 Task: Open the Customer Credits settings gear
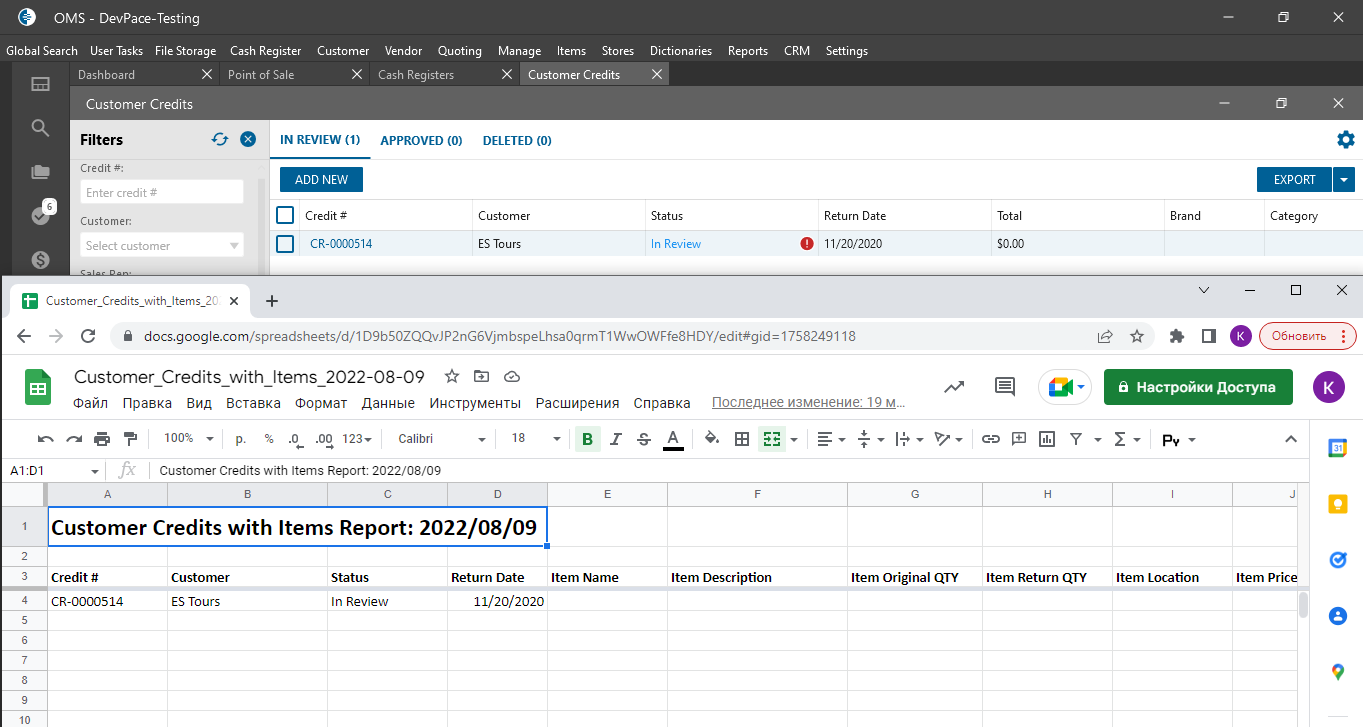1345,140
